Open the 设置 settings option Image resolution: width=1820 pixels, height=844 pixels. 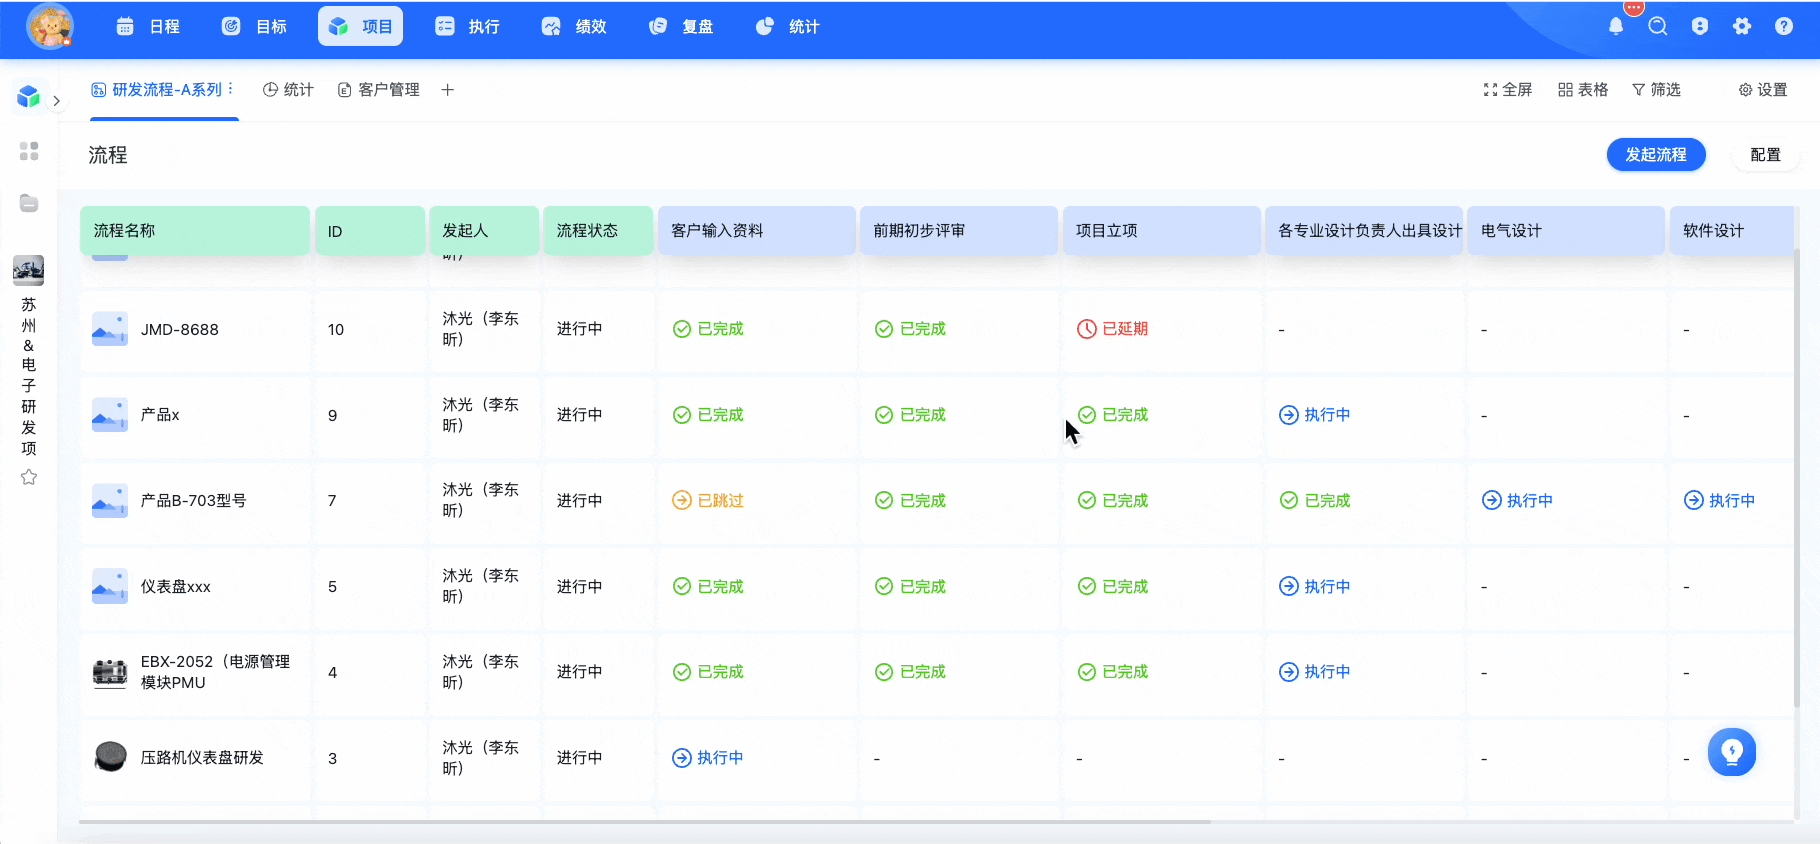point(1763,90)
